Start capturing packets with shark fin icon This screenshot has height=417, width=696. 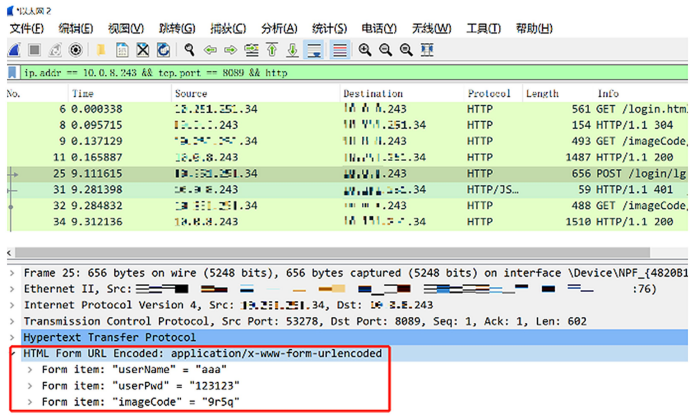14,50
